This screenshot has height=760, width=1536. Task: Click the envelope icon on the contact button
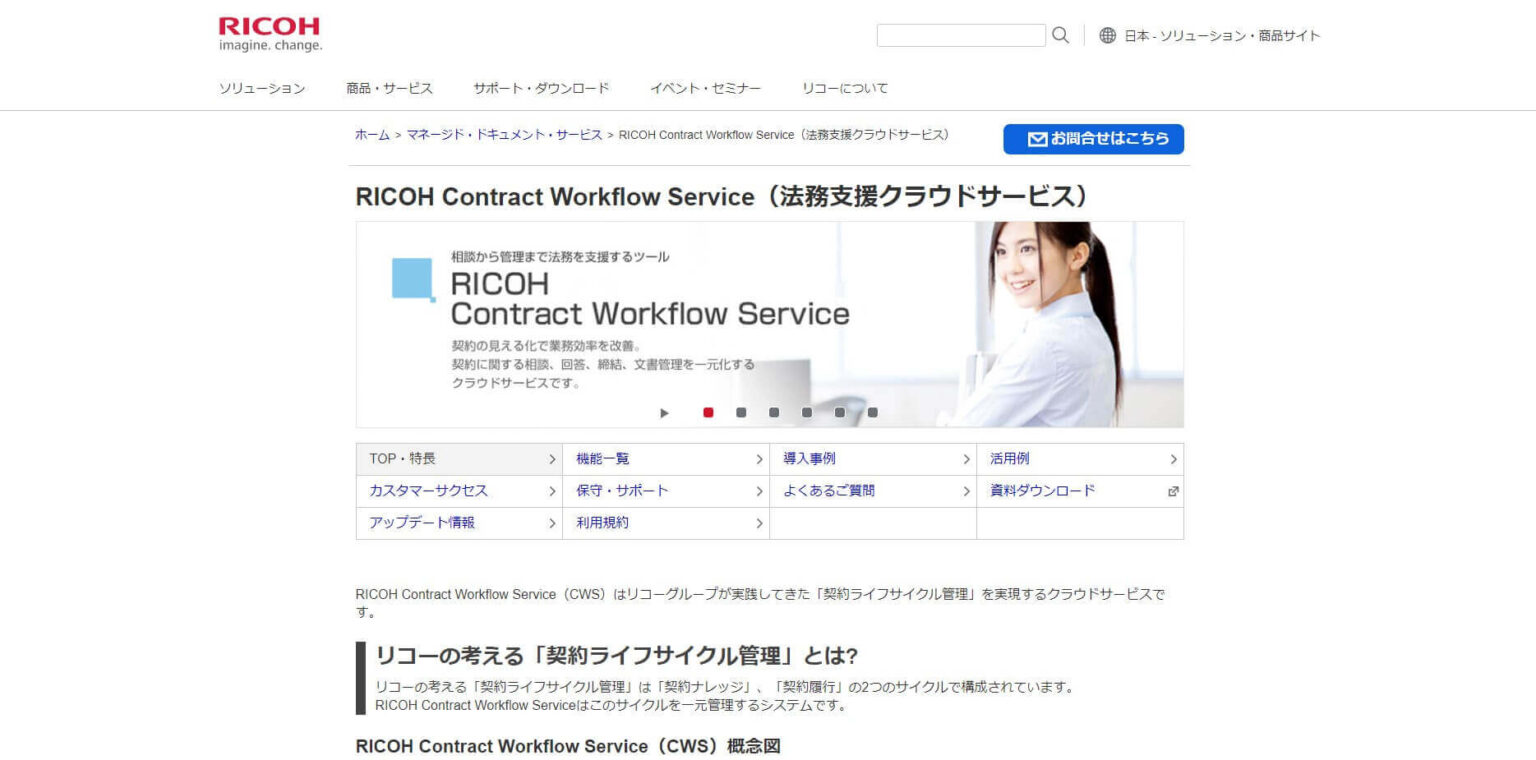click(1037, 139)
